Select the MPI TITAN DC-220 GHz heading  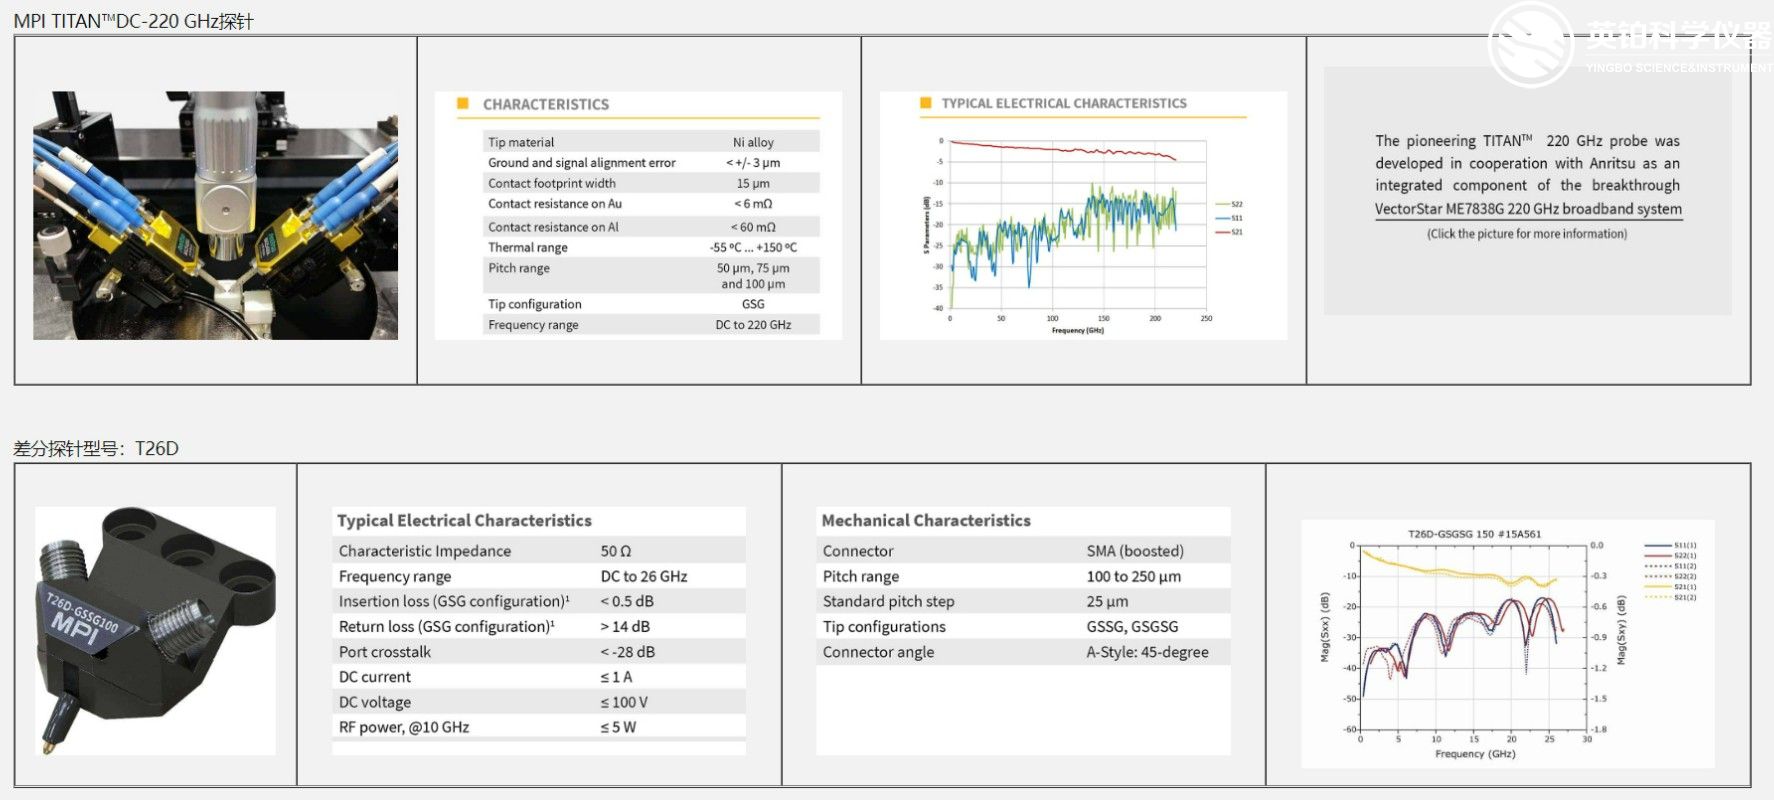(x=133, y=21)
